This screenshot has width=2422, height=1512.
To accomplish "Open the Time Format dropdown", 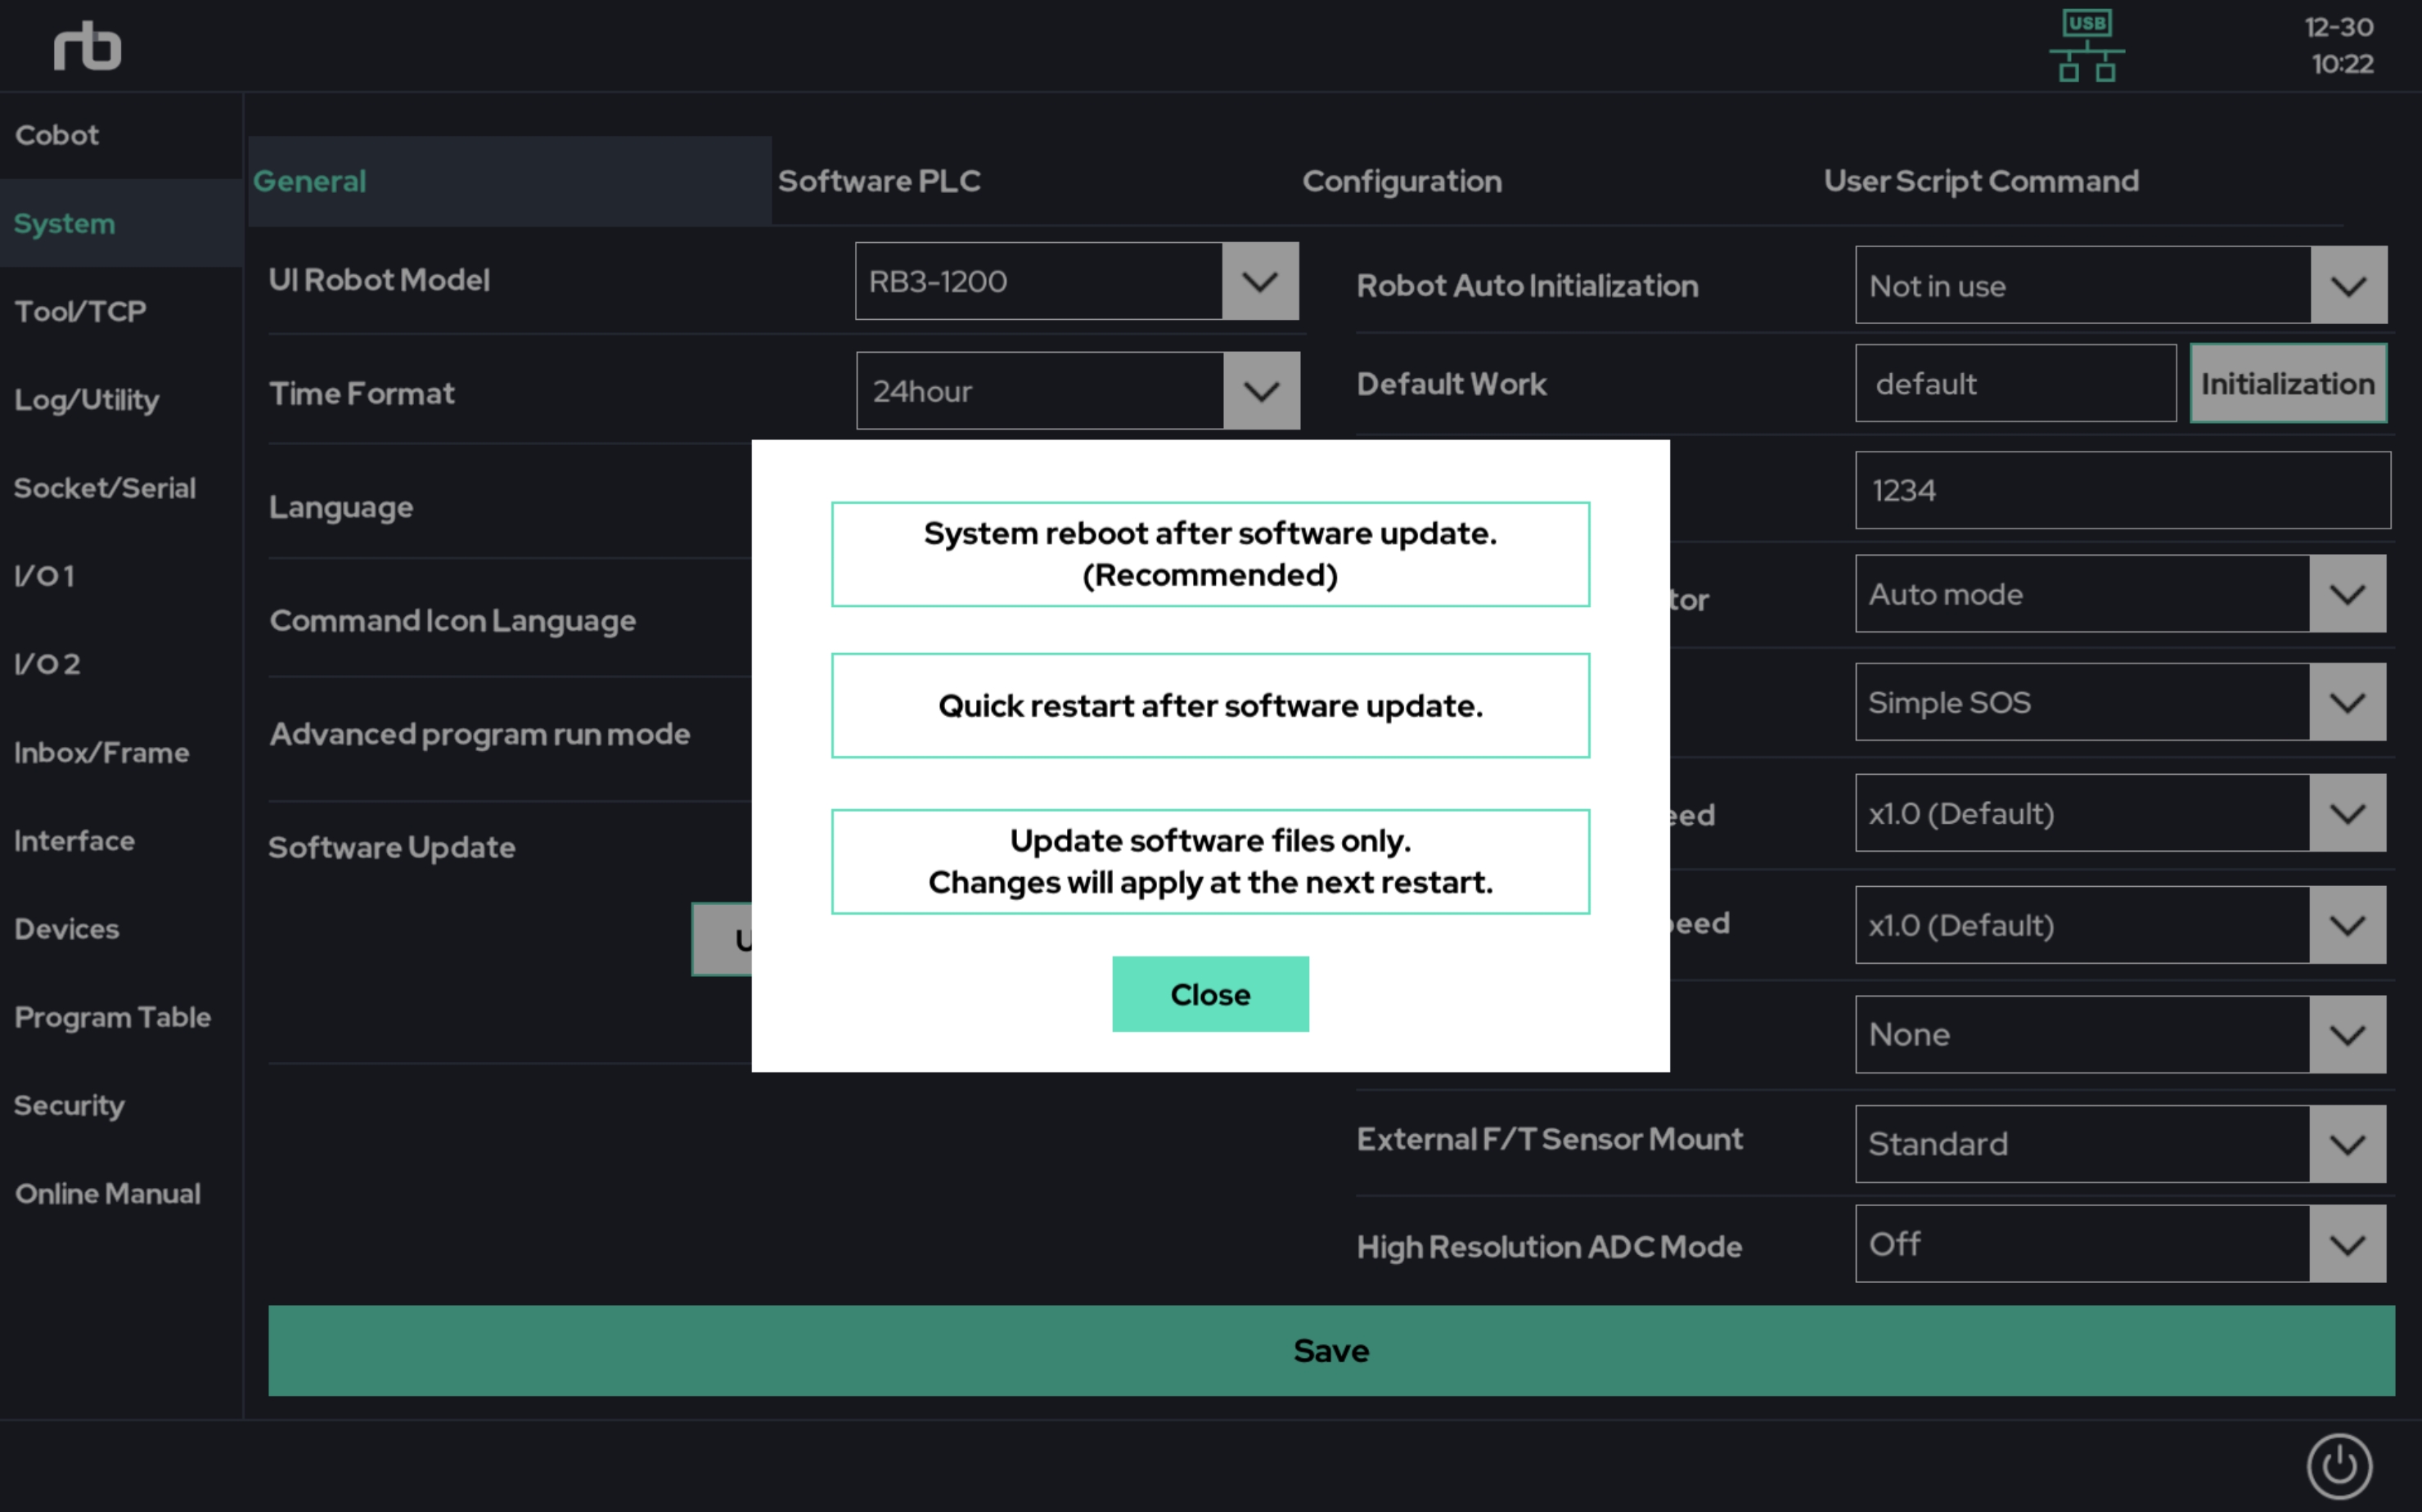I will [x=1260, y=391].
